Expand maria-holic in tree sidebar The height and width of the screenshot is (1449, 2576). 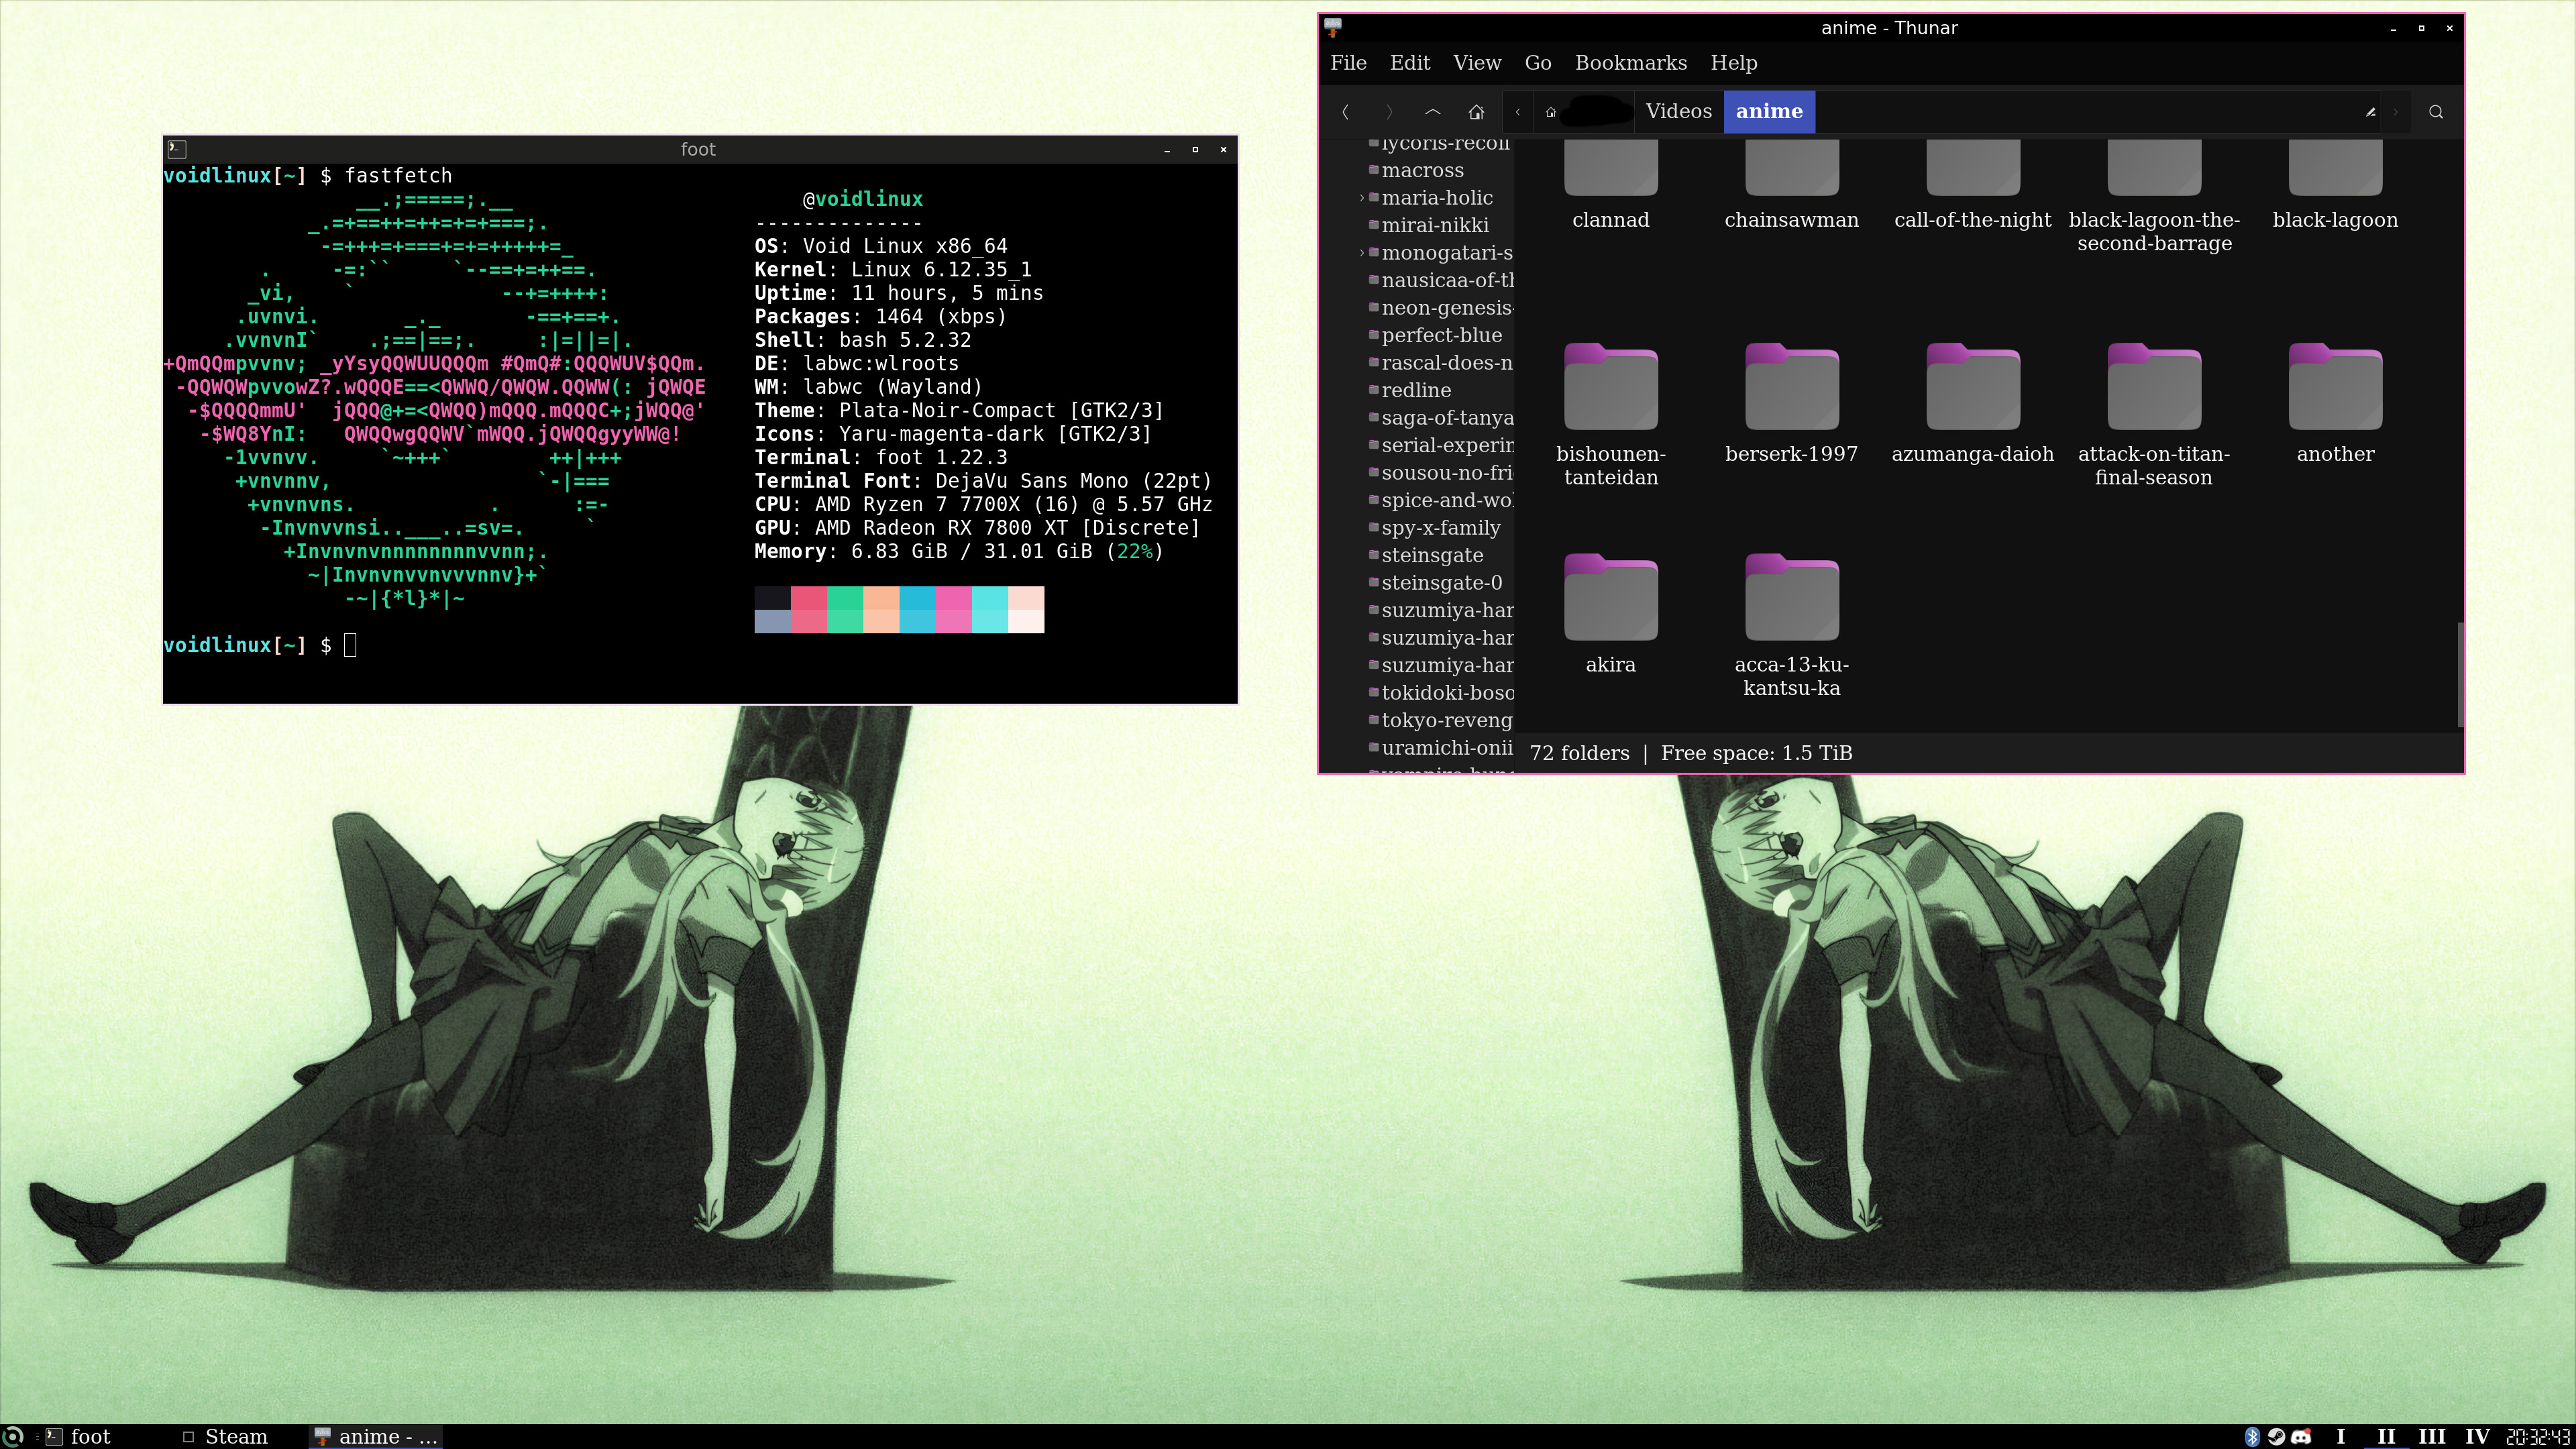tap(1361, 198)
